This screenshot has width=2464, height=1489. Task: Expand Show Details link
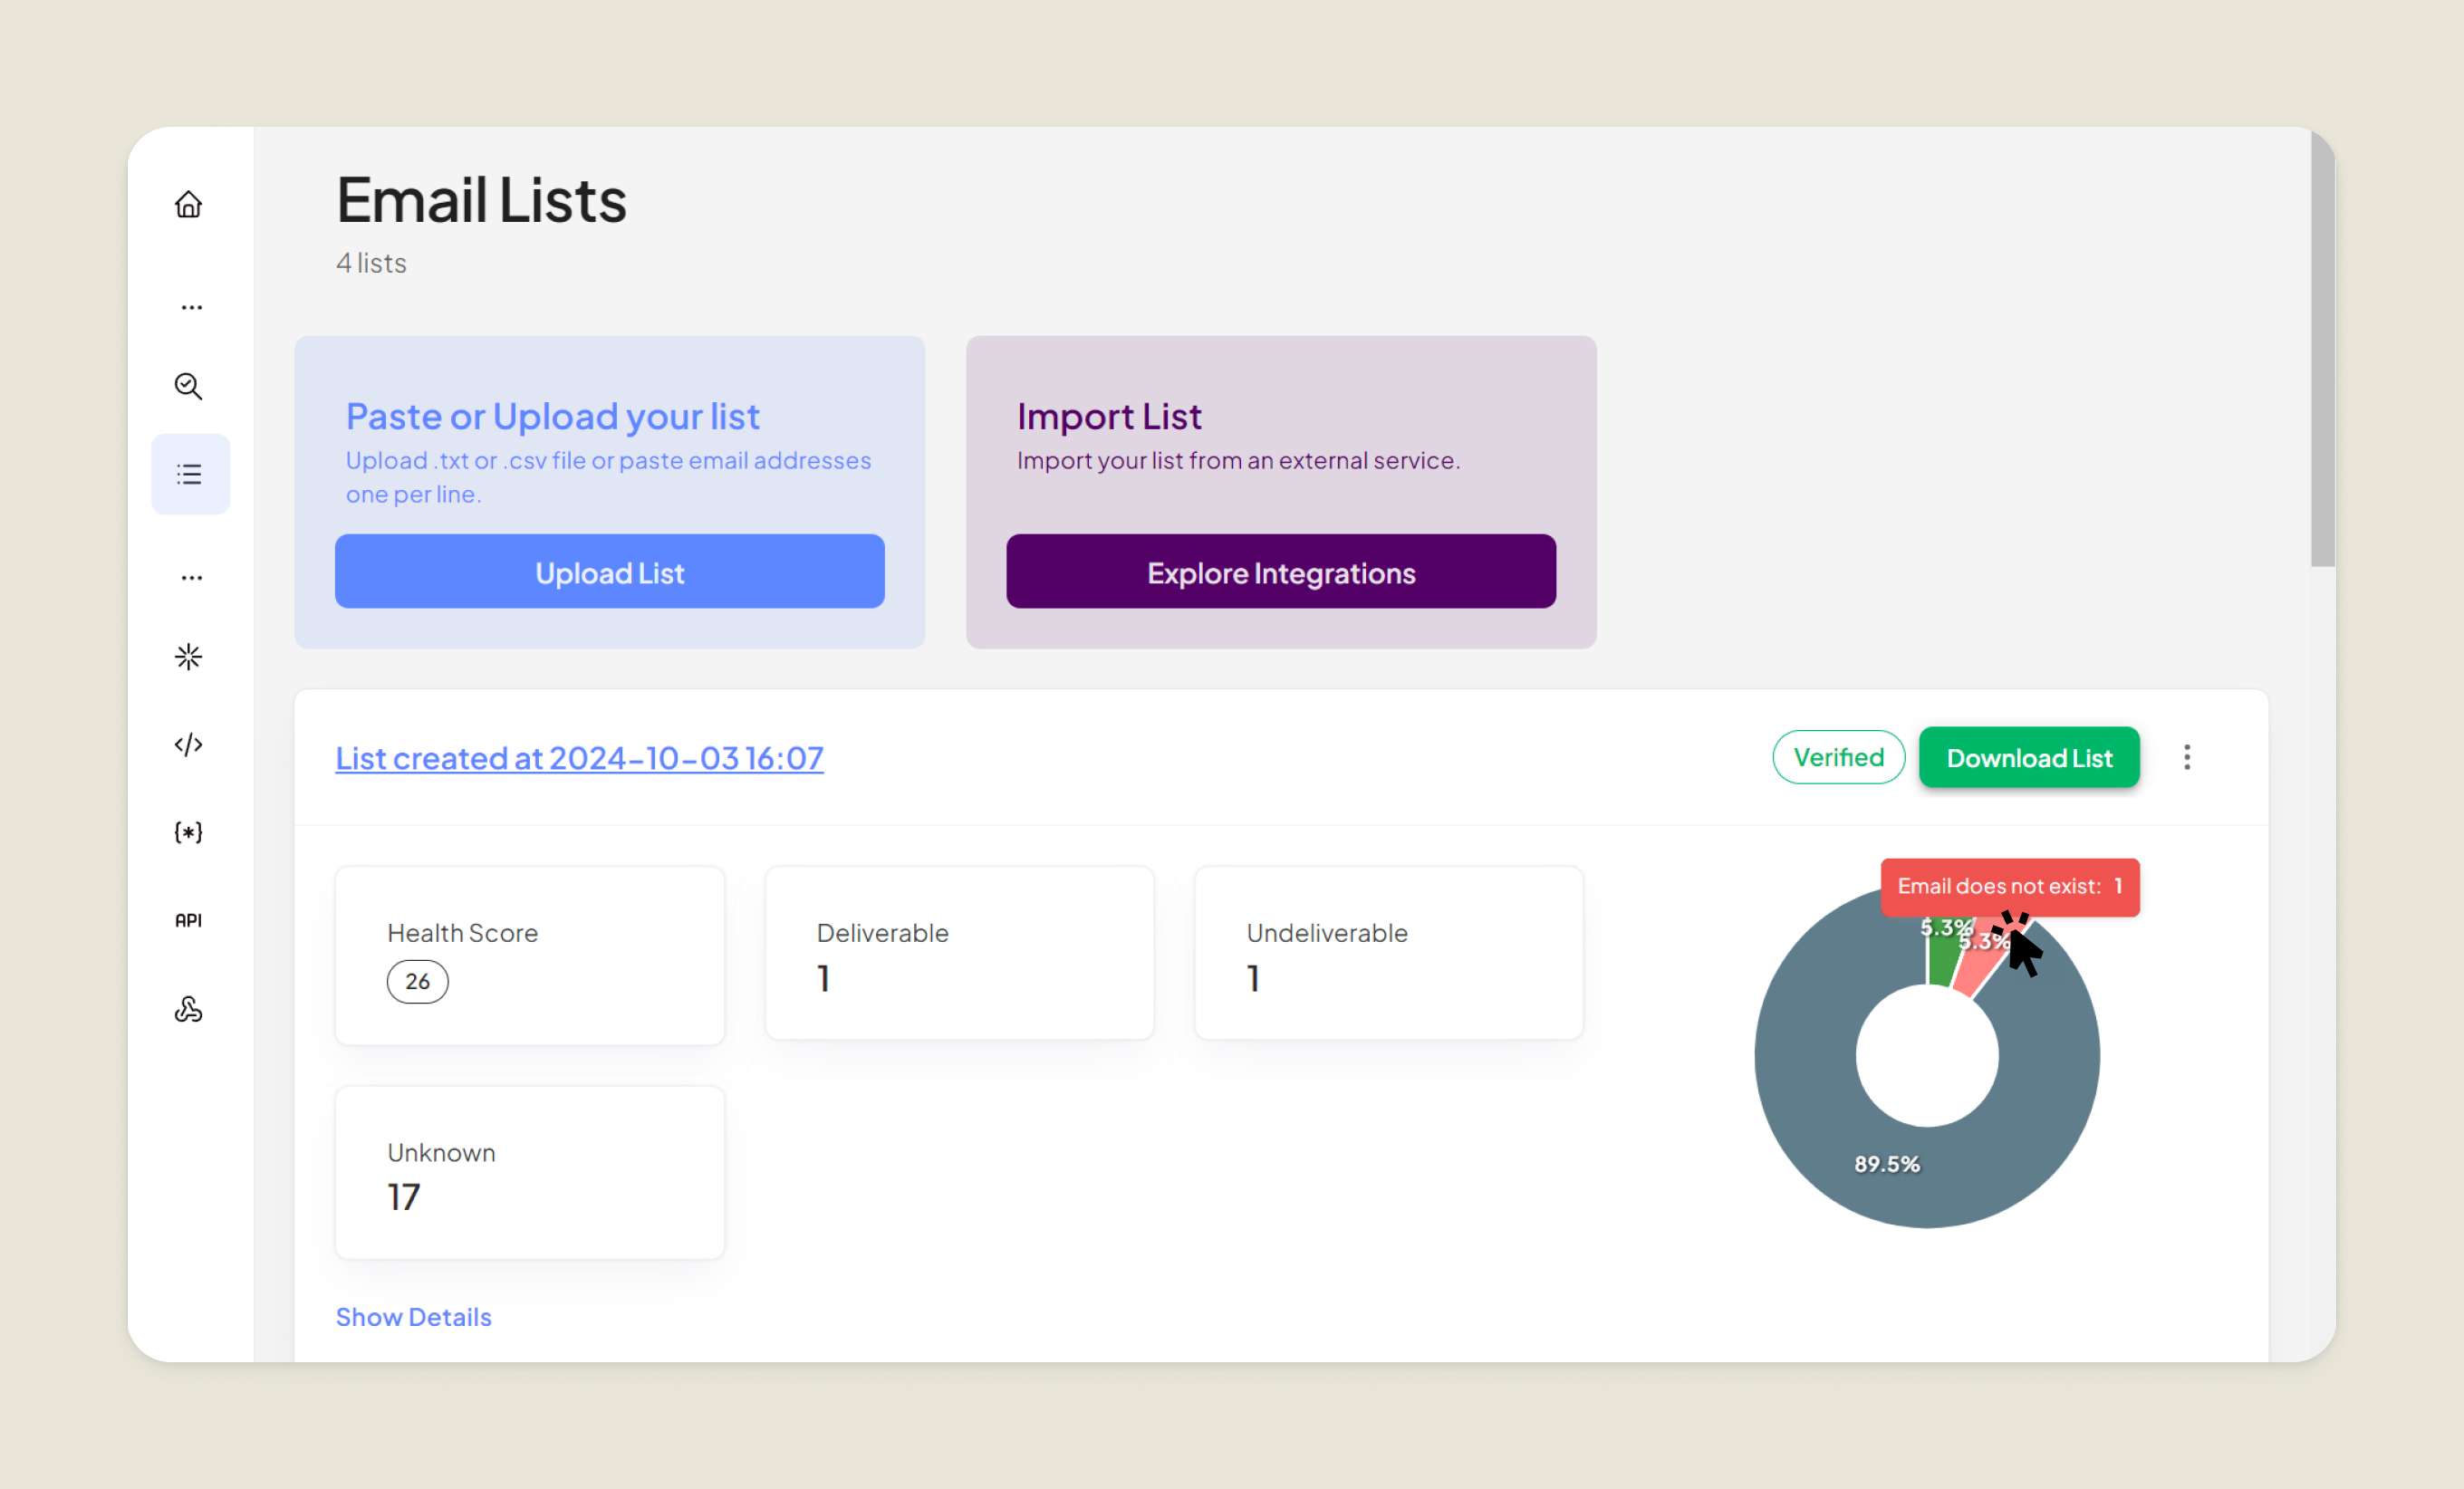pyautogui.click(x=413, y=1317)
